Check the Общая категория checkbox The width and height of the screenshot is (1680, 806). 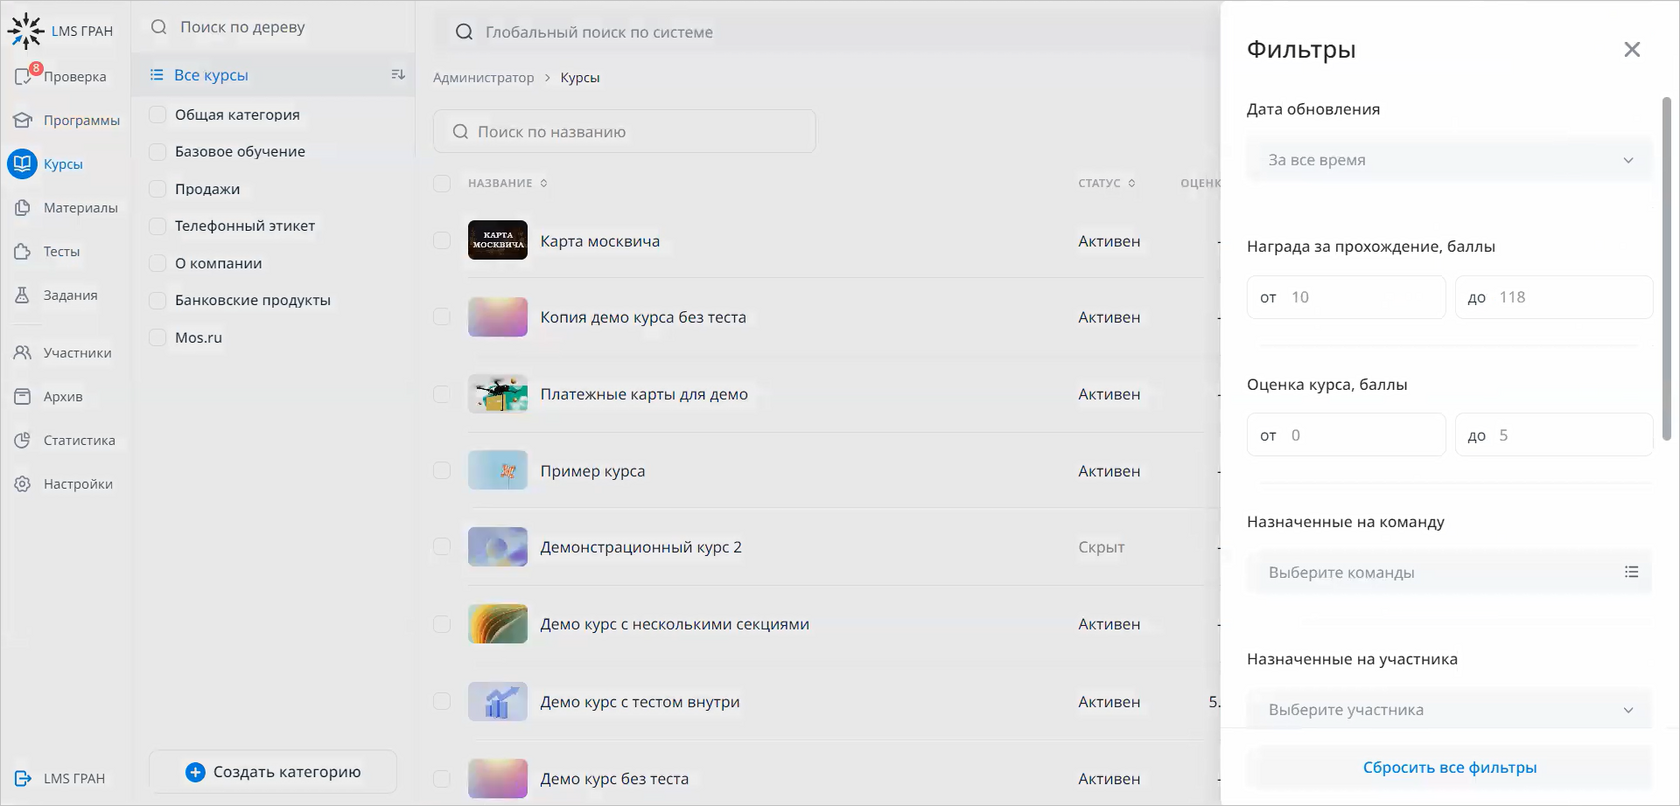tap(157, 114)
